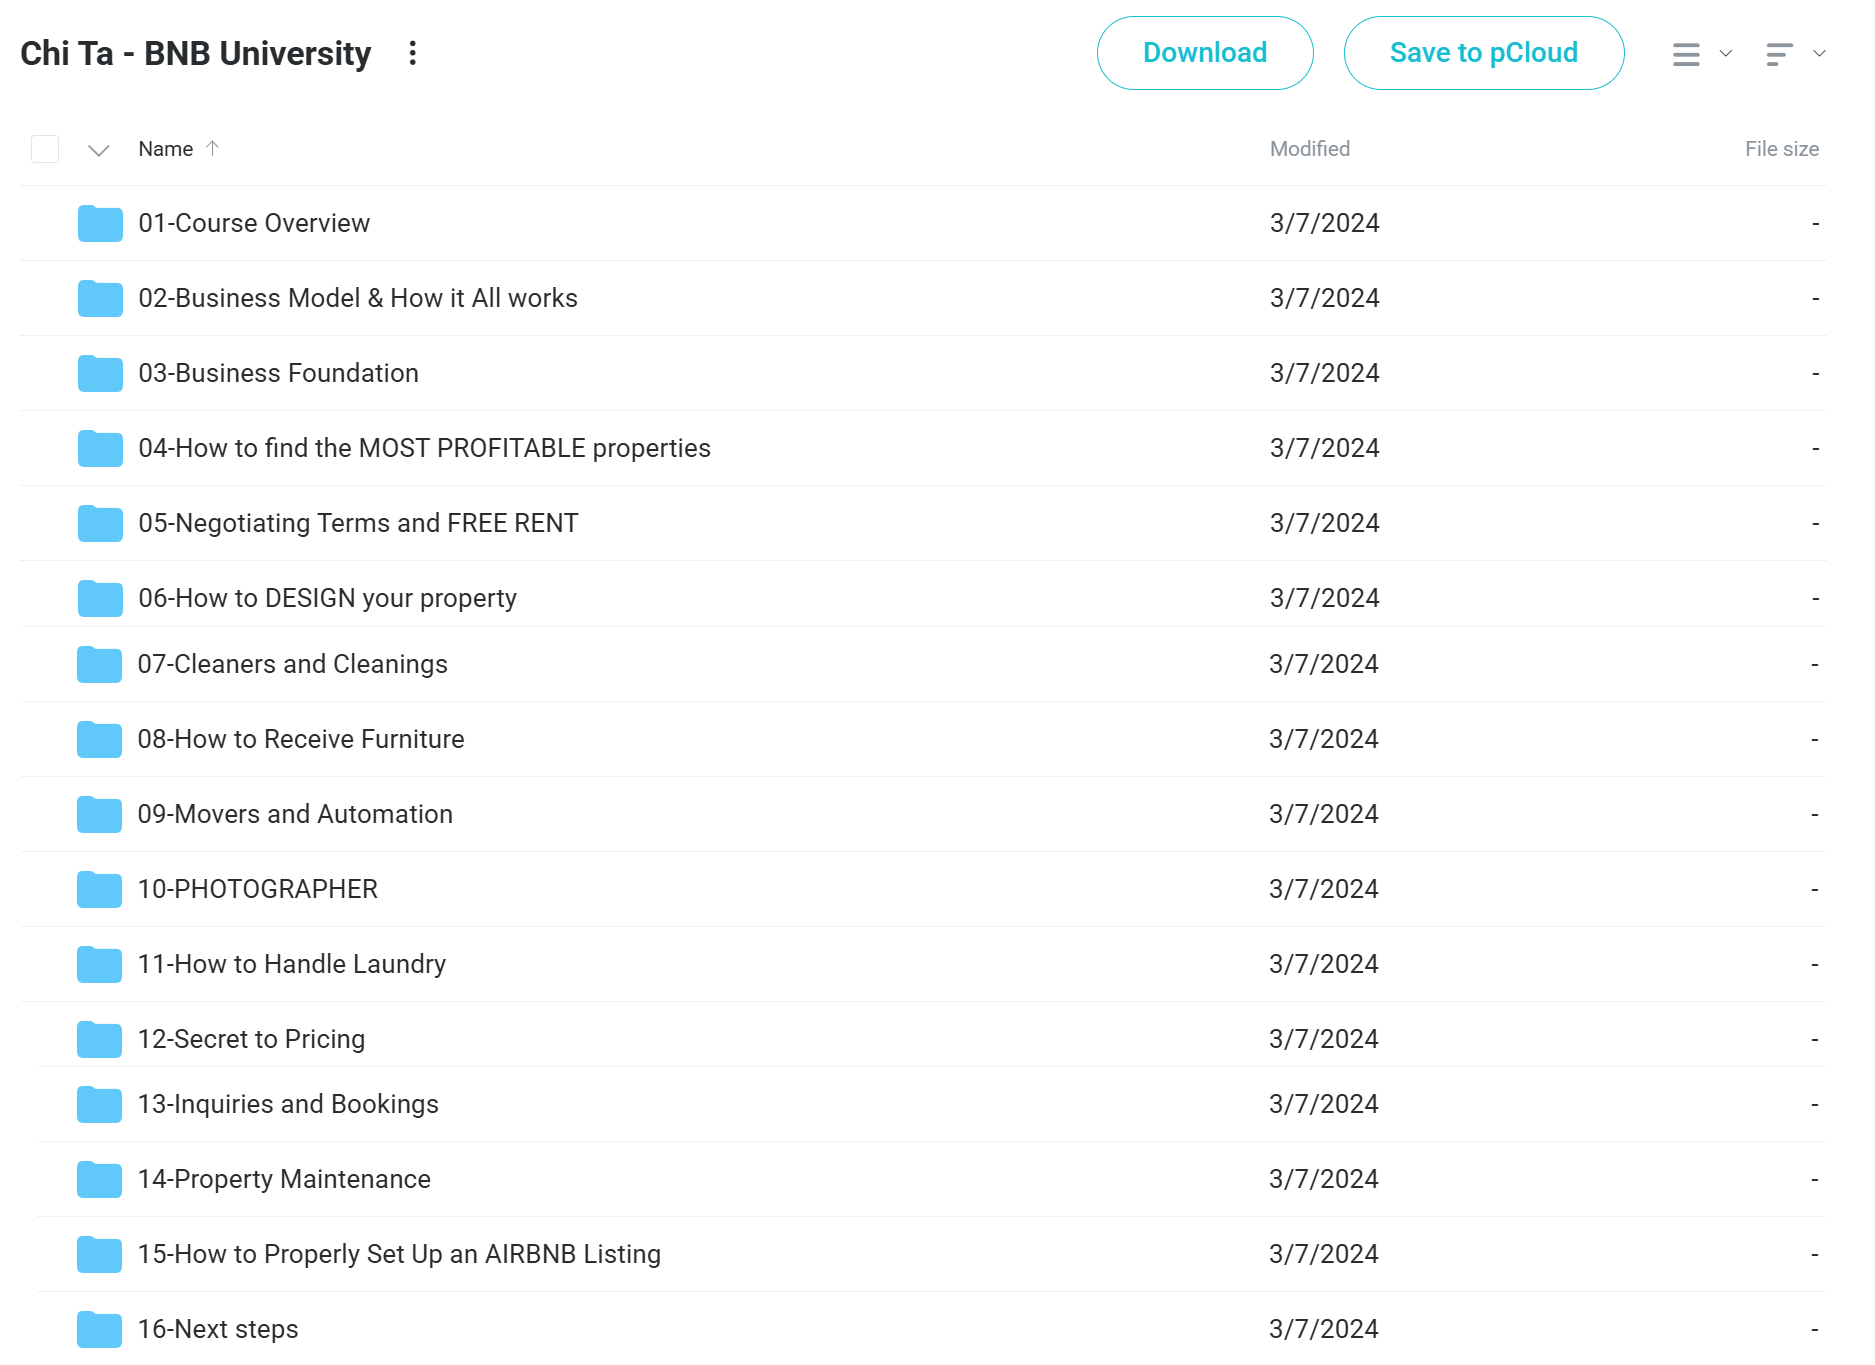Image resolution: width=1875 pixels, height=1365 pixels.
Task: Click the Download button
Action: (1204, 53)
